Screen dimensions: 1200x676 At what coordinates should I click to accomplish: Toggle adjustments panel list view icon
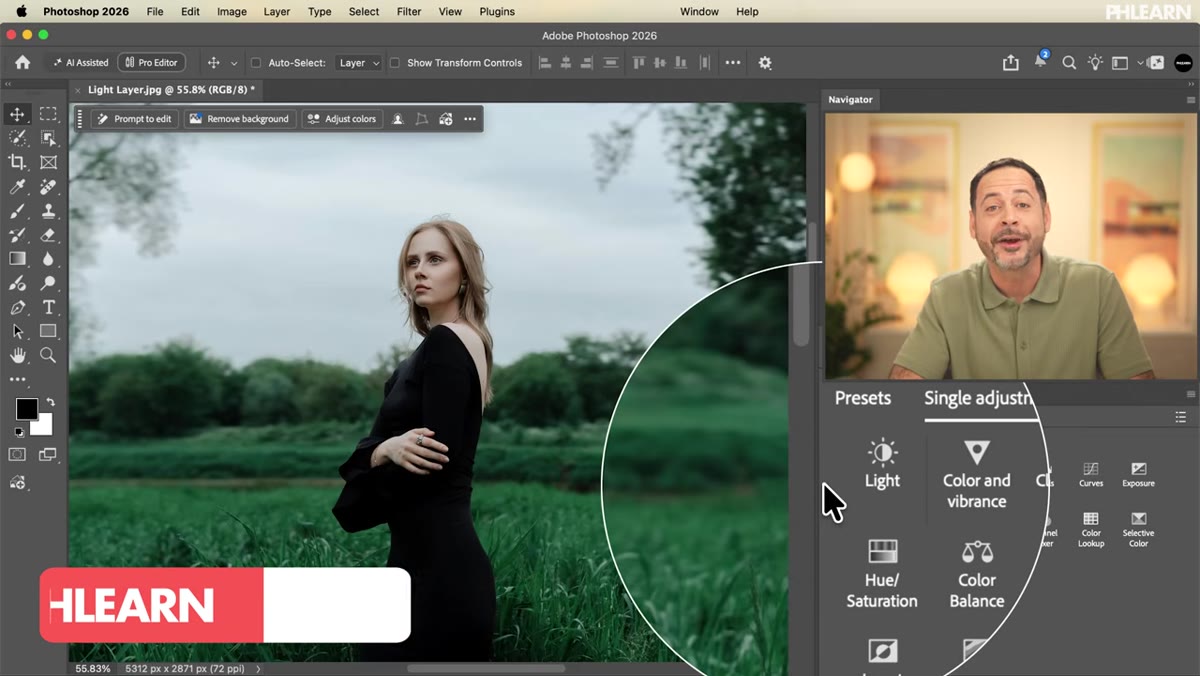coord(1181,417)
